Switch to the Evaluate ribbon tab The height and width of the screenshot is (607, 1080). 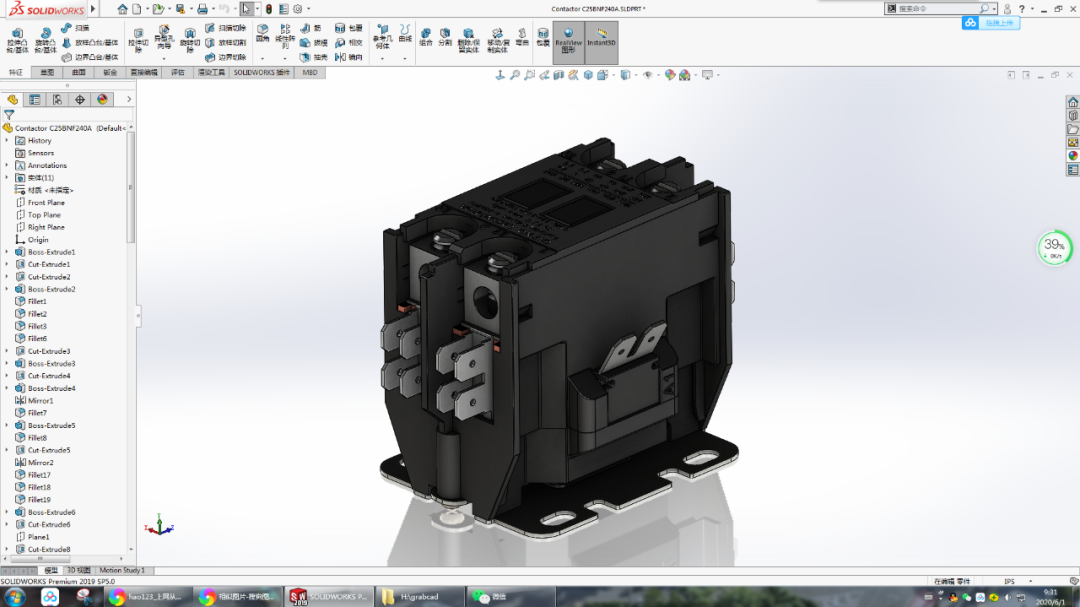click(x=178, y=72)
